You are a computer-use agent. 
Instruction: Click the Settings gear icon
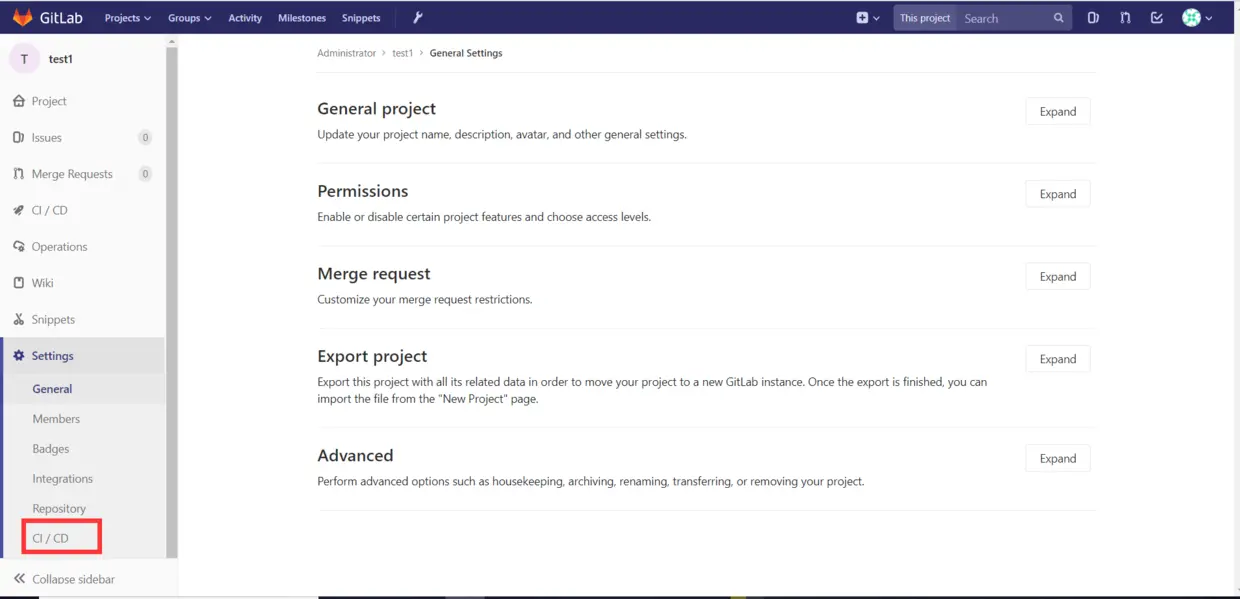point(19,356)
